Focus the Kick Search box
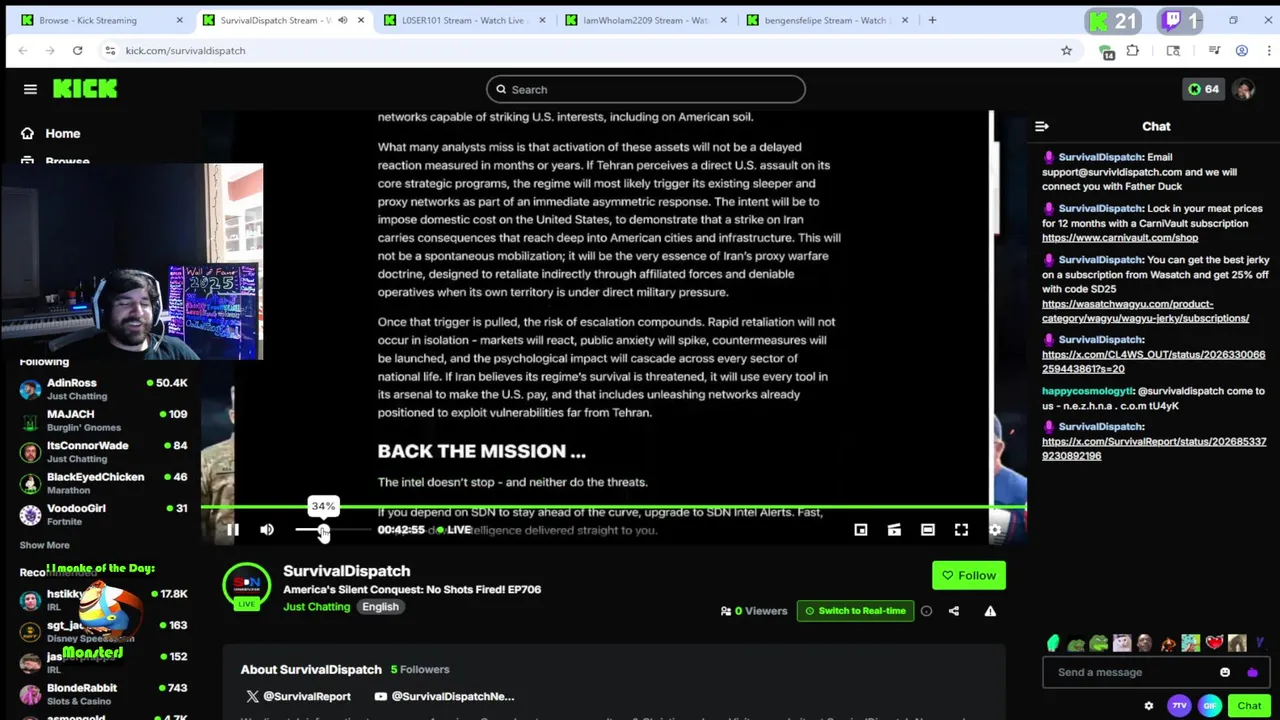 pyautogui.click(x=646, y=89)
